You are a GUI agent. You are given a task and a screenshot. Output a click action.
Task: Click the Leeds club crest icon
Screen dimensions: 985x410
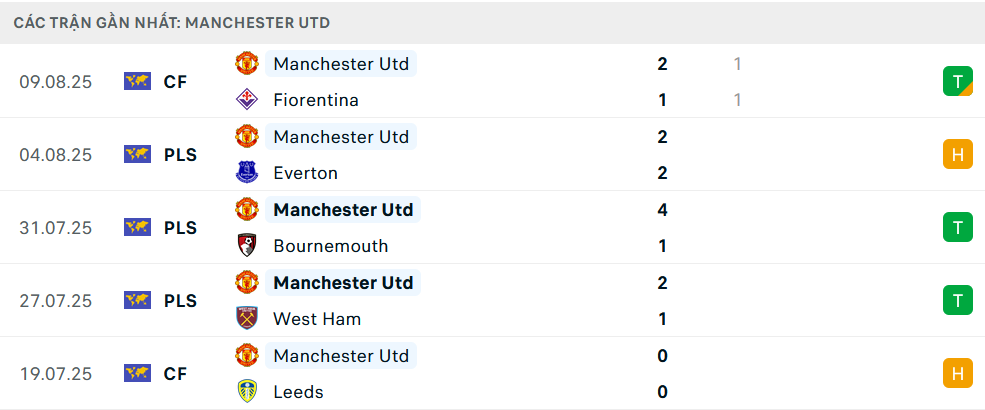[246, 392]
